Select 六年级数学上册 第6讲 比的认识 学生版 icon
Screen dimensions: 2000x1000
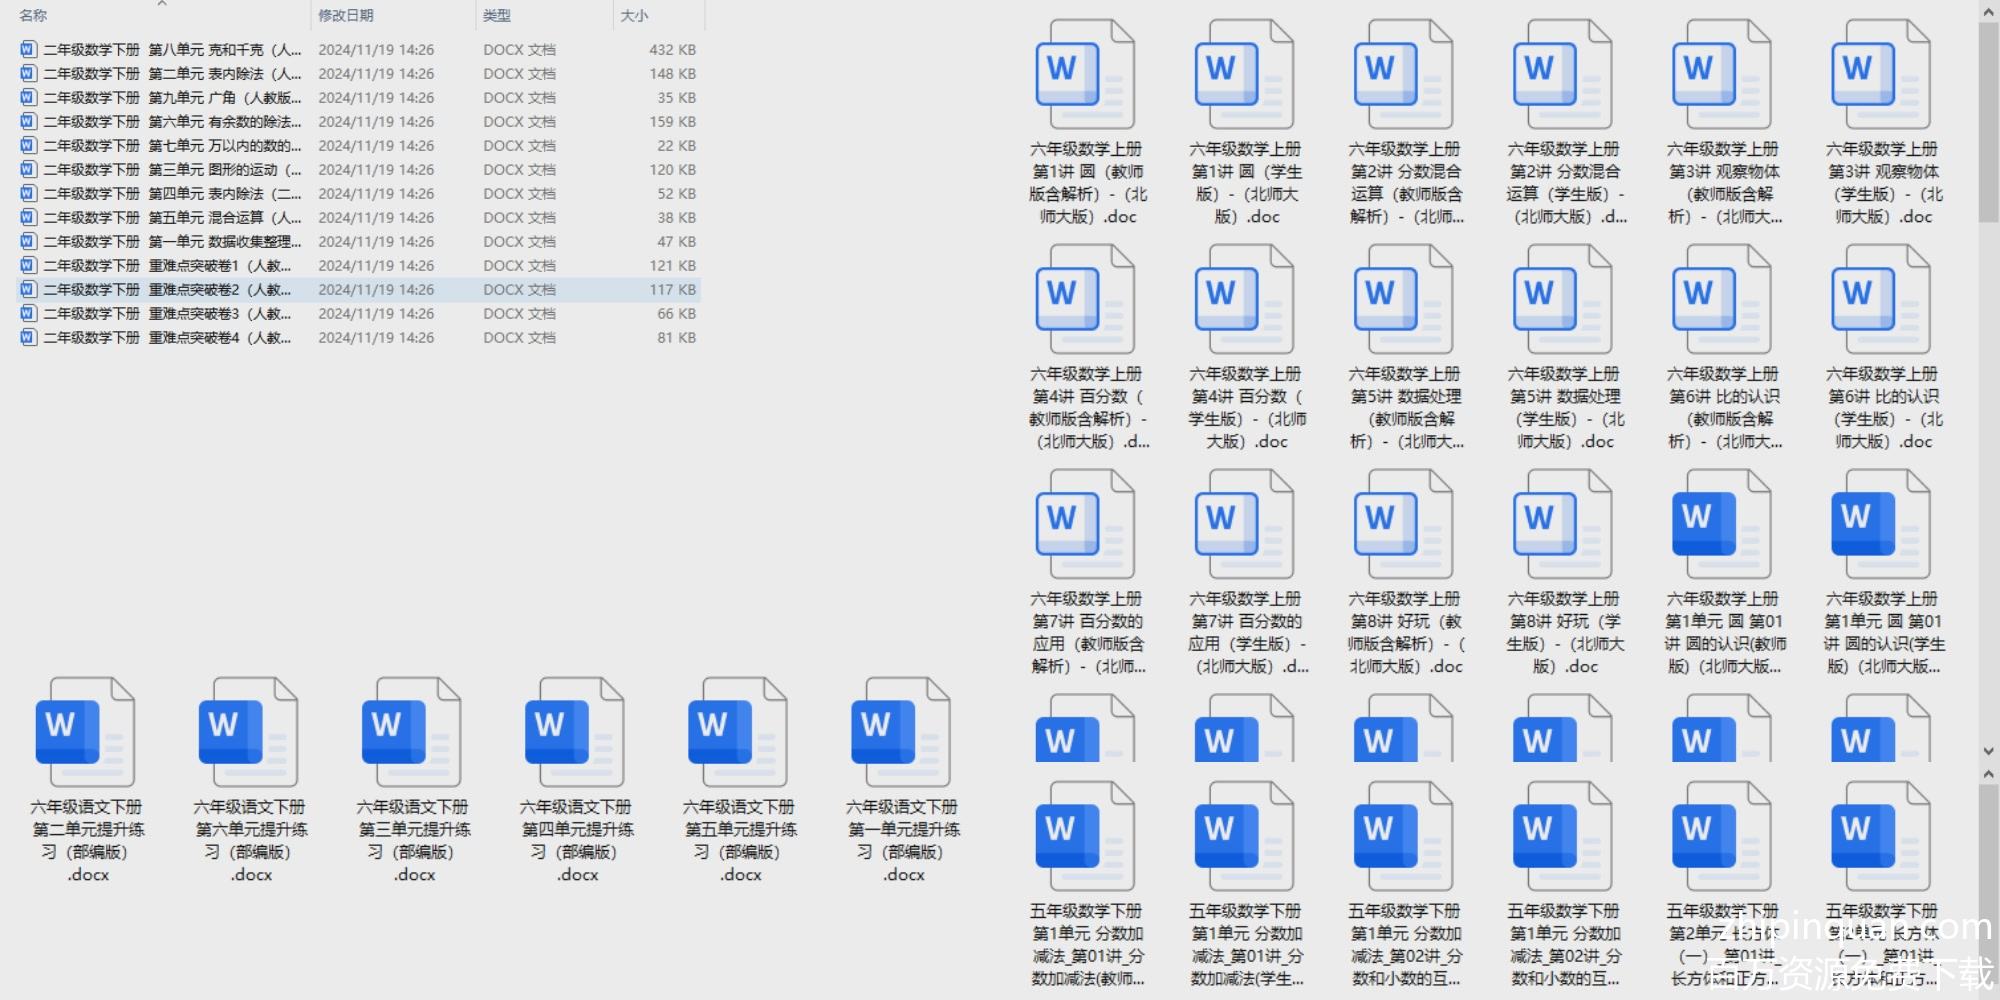pyautogui.click(x=1880, y=300)
